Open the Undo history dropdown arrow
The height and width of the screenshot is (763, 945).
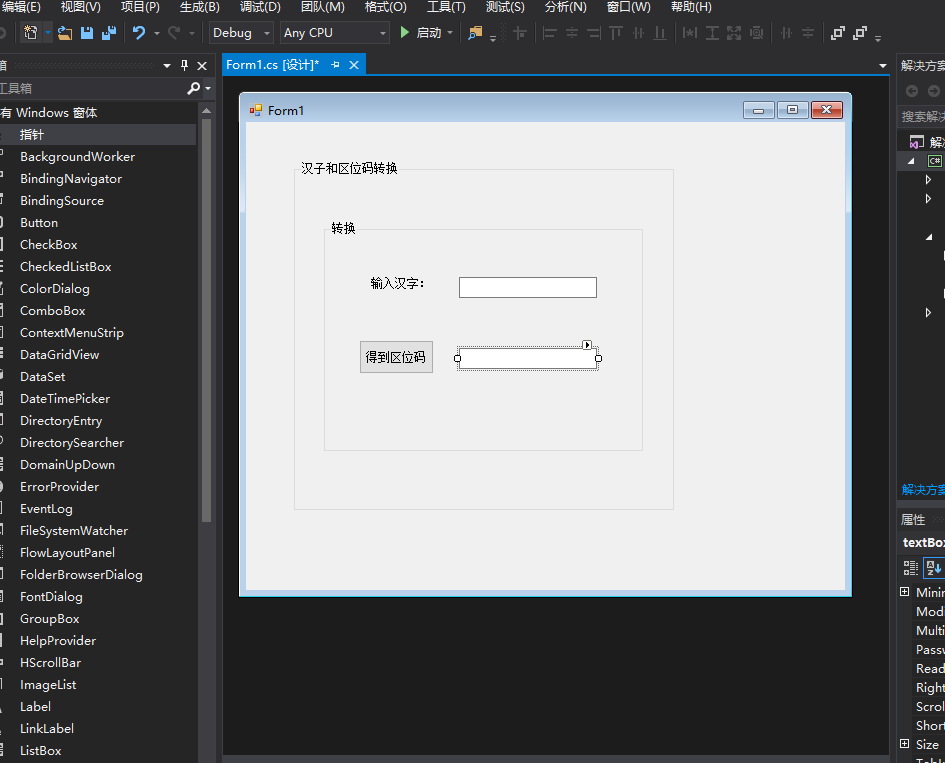[x=157, y=33]
